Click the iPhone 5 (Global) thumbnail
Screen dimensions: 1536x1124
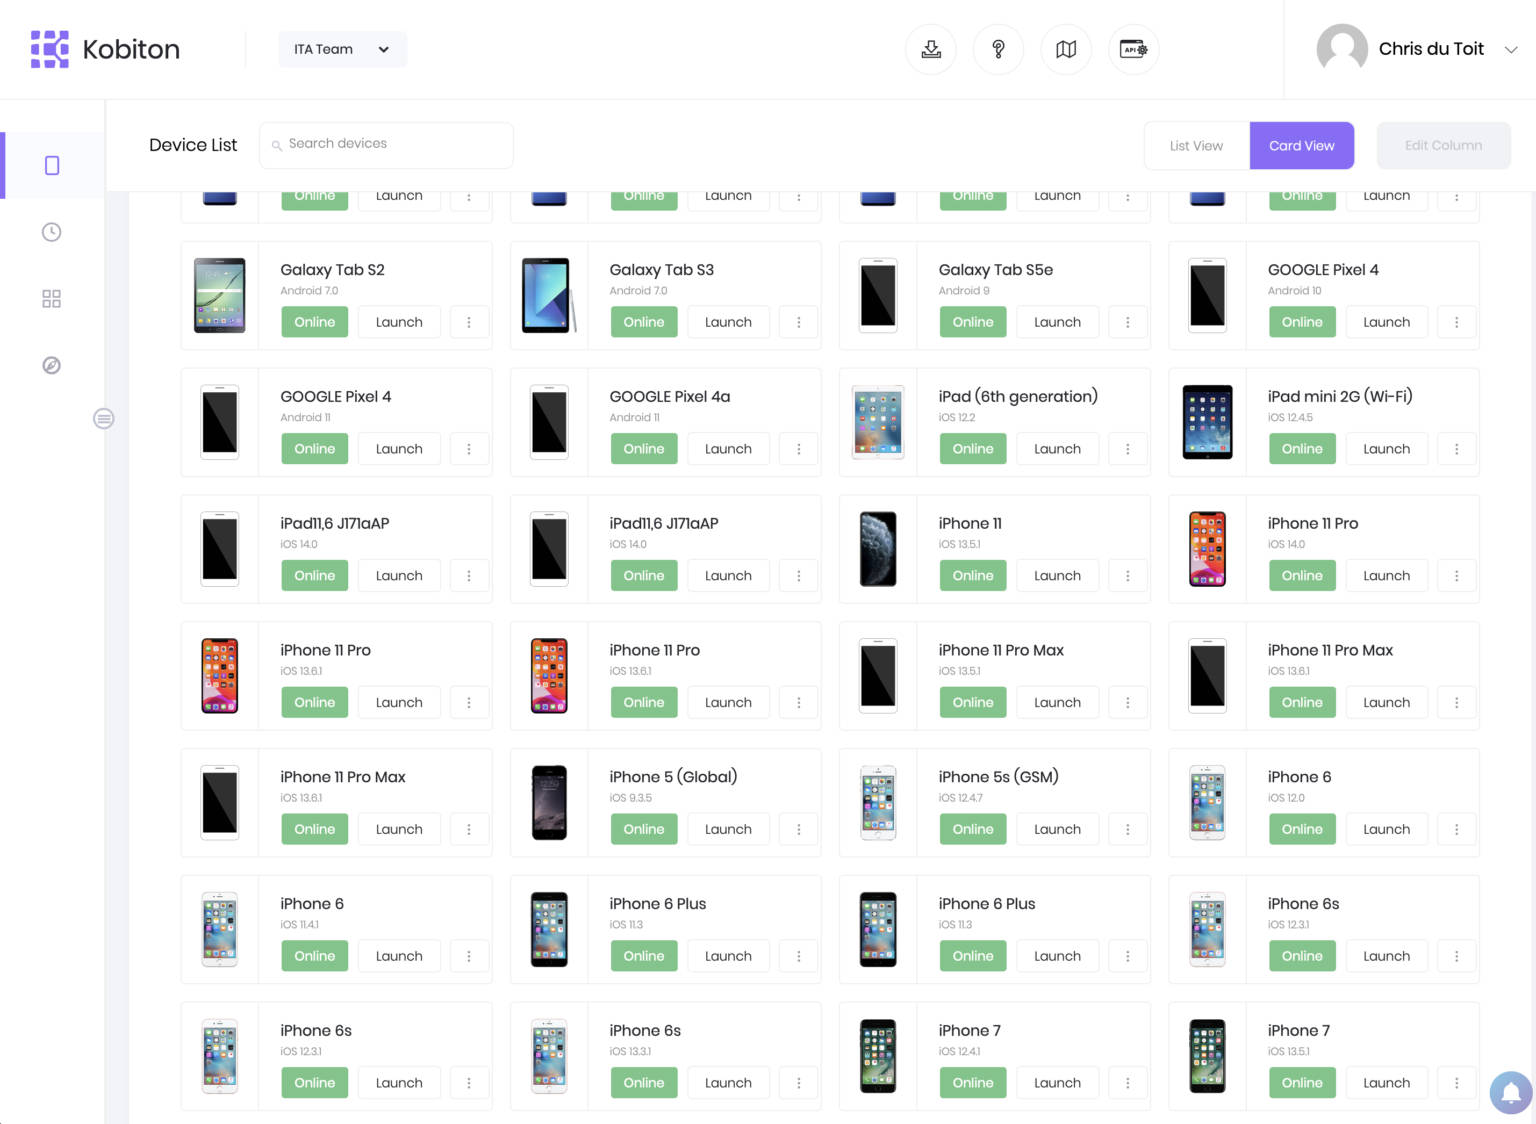[x=549, y=802]
